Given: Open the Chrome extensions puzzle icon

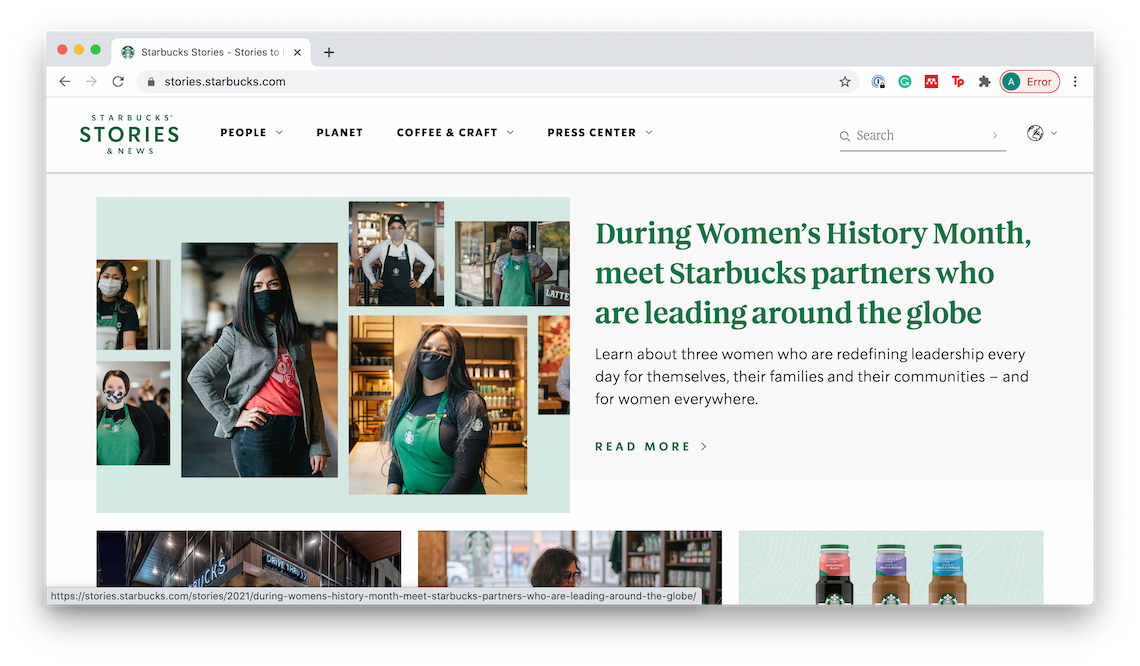Looking at the screenshot, I should [x=984, y=81].
